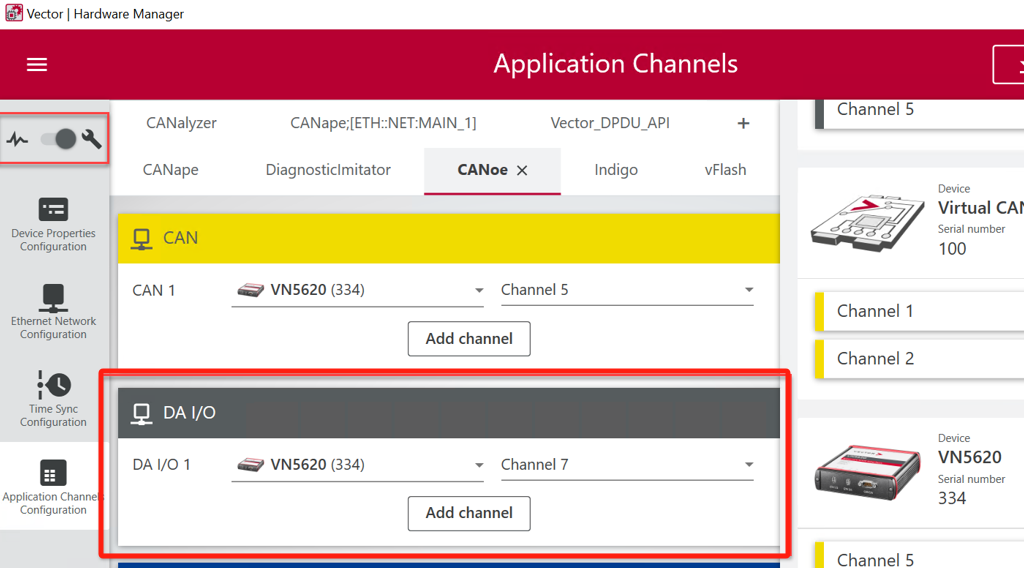Screen dimensions: 1024x568
Task: Click the Vector Hardware Manager app icon
Action: (13, 13)
